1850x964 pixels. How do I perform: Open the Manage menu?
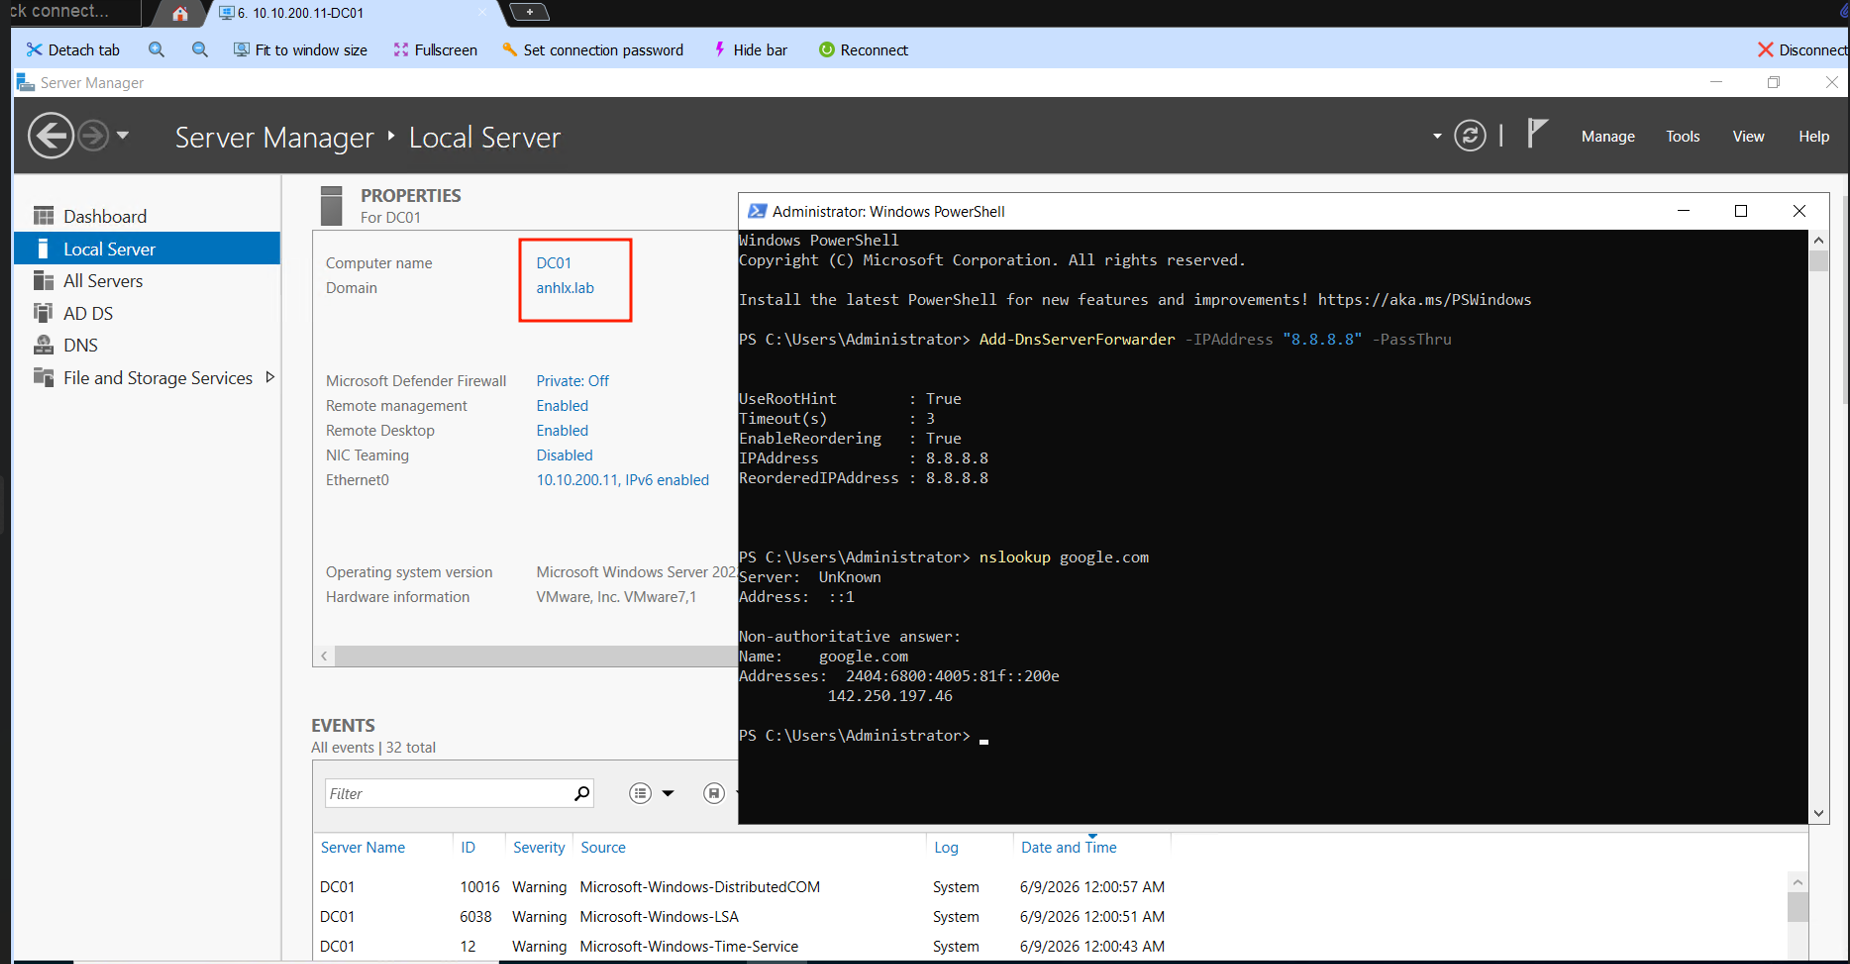pos(1608,136)
